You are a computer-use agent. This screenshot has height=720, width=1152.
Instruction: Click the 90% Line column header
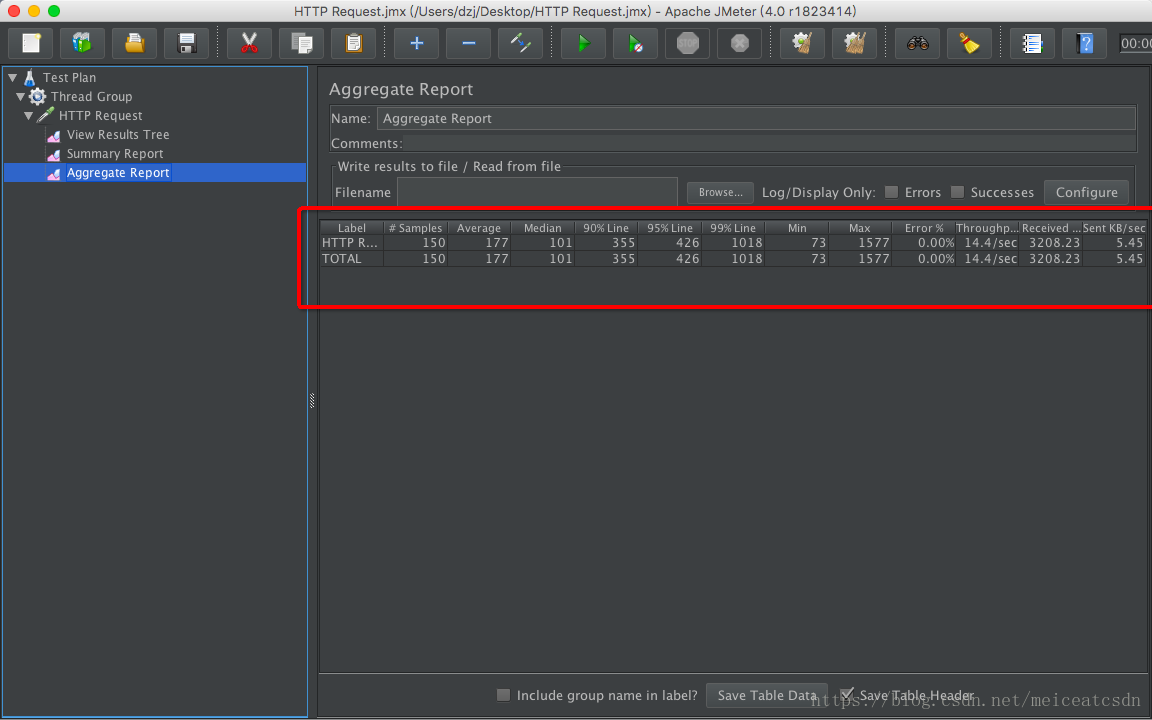(606, 228)
